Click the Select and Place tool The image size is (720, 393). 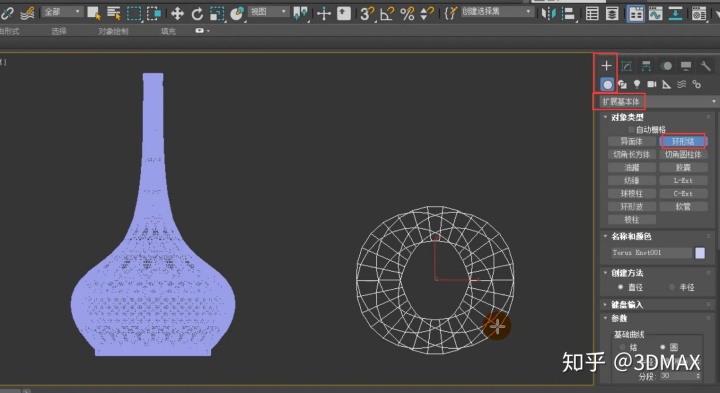(x=237, y=14)
